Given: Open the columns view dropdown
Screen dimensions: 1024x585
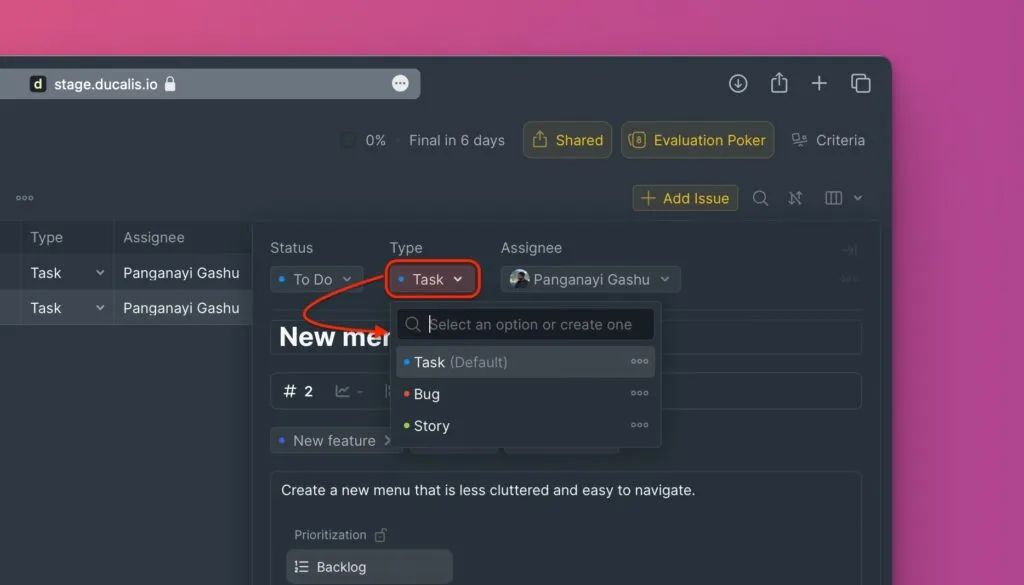Looking at the screenshot, I should click(843, 198).
